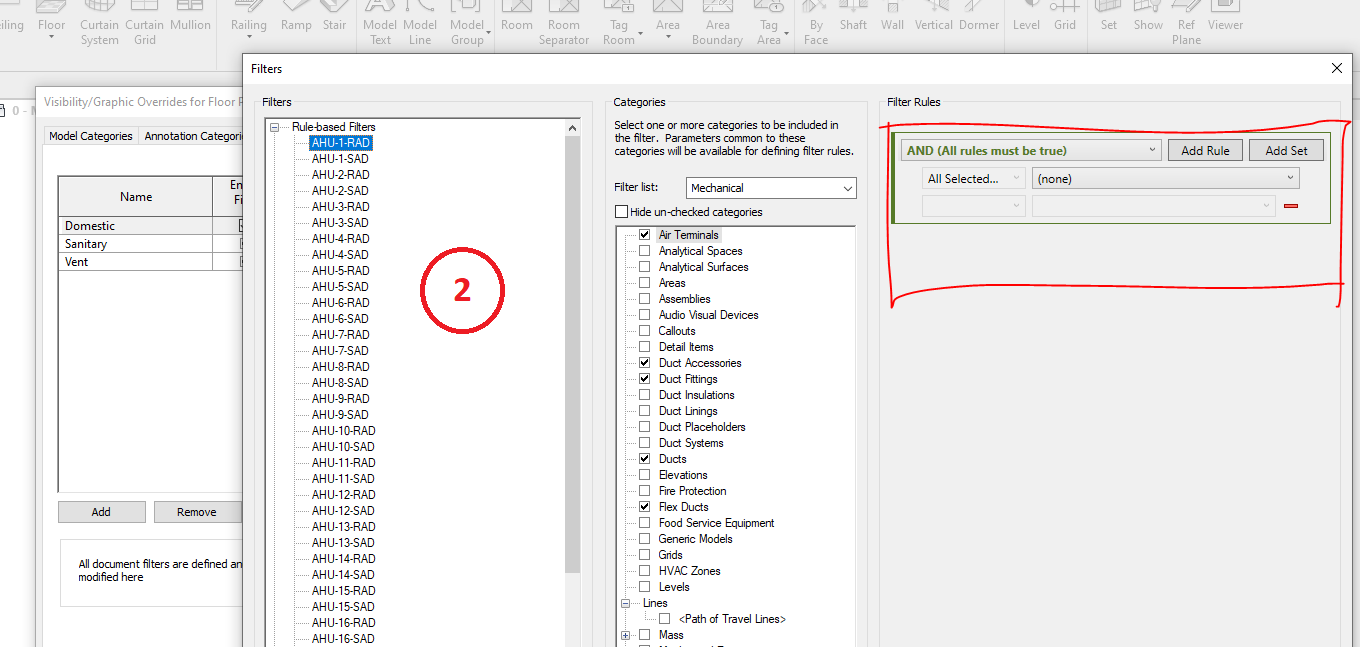Check Hide un-checked categories
Image resolution: width=1360 pixels, height=647 pixels.
[x=621, y=211]
